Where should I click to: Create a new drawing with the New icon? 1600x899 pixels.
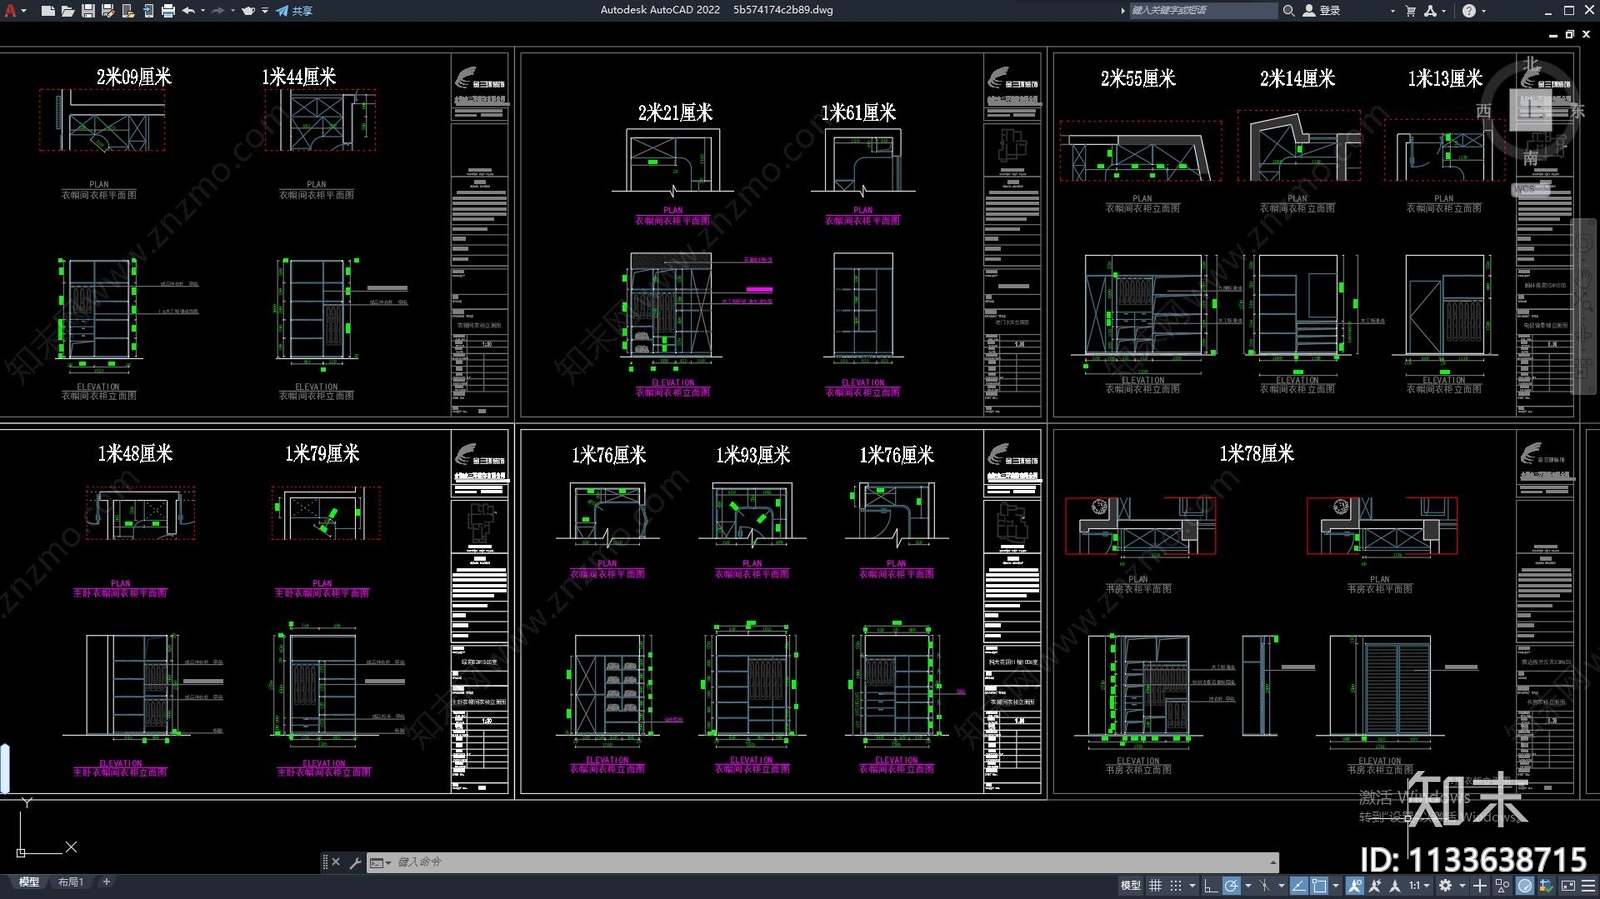[47, 11]
